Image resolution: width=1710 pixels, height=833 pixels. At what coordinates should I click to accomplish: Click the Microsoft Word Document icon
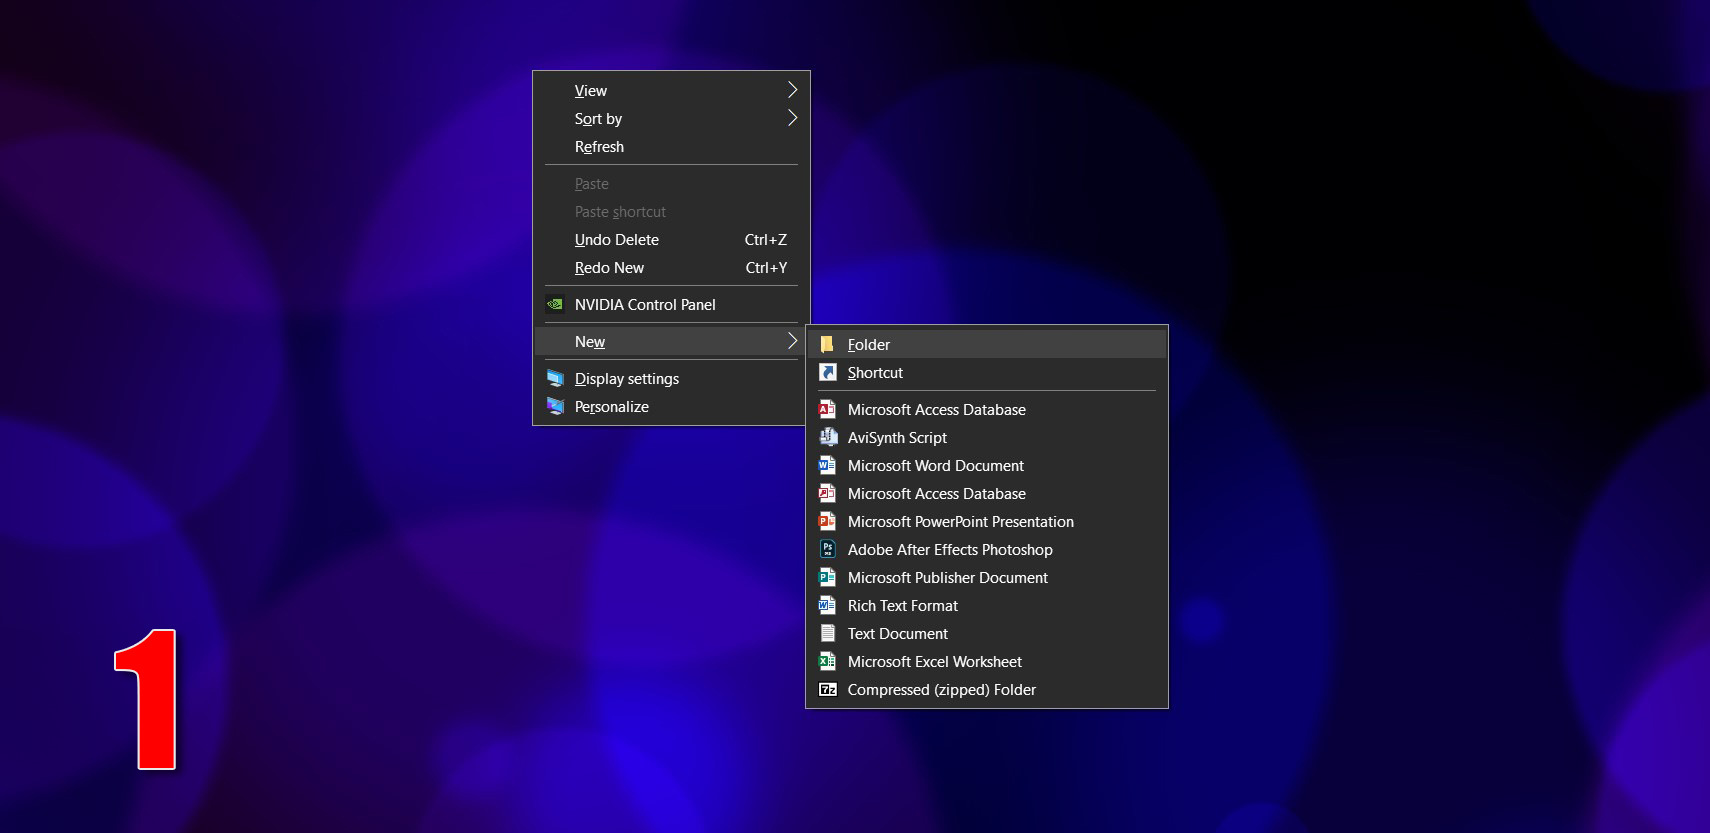(x=827, y=465)
